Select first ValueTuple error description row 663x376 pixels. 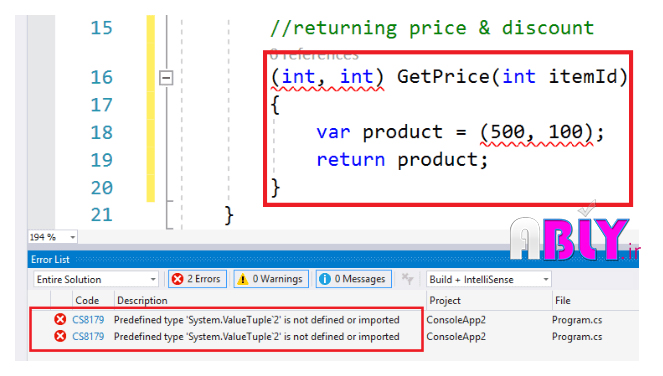click(x=256, y=320)
